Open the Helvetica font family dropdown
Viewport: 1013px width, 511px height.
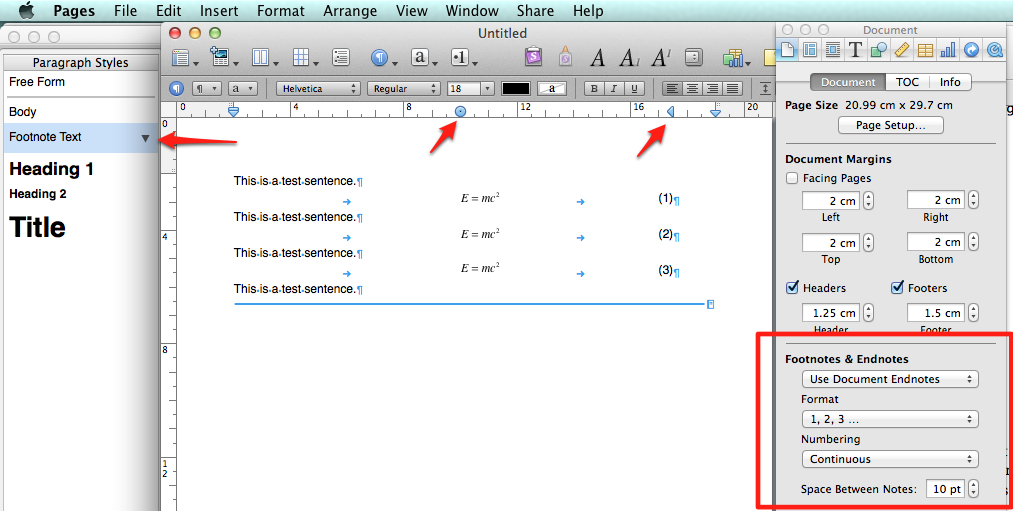pos(318,89)
